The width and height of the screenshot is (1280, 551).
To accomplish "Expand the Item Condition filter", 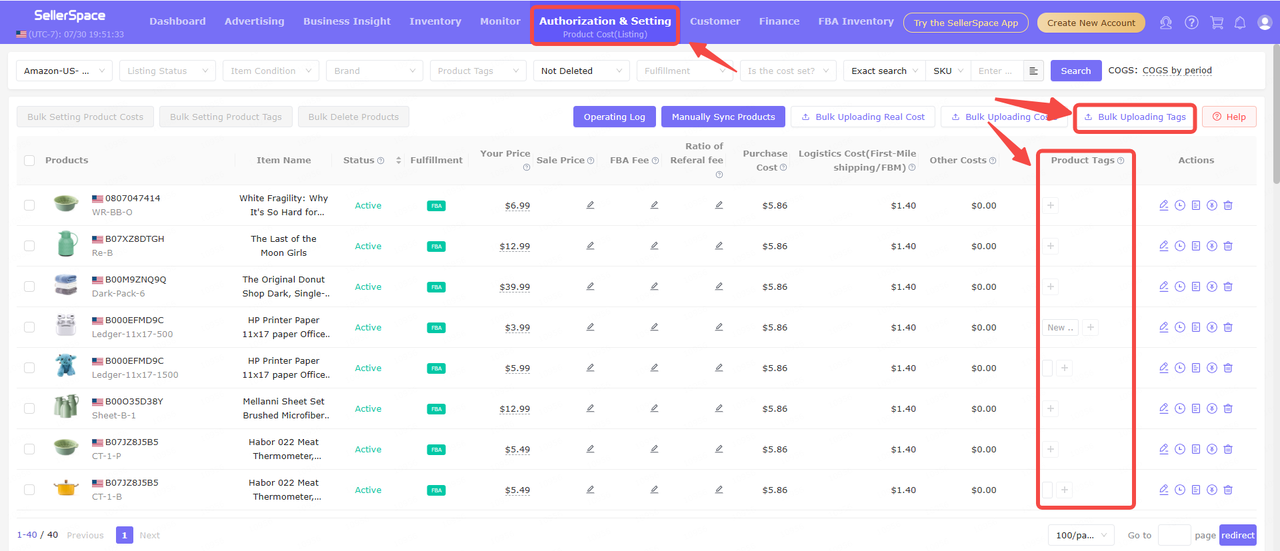I will [x=271, y=71].
